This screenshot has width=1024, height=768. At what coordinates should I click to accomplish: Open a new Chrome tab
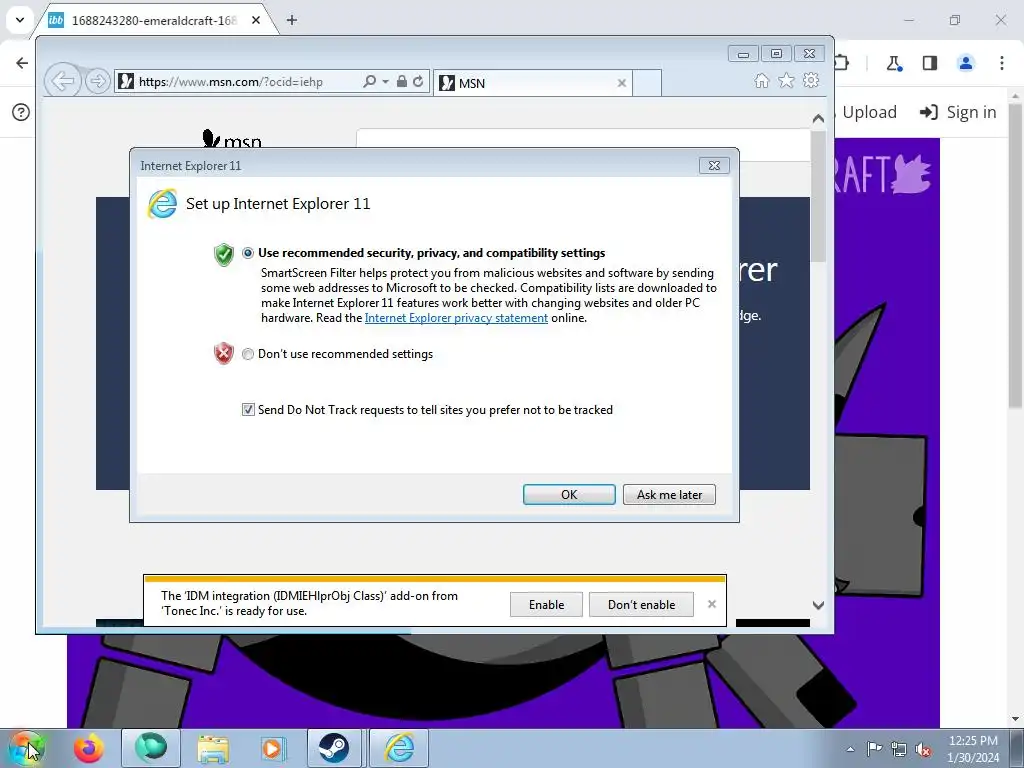click(x=292, y=20)
